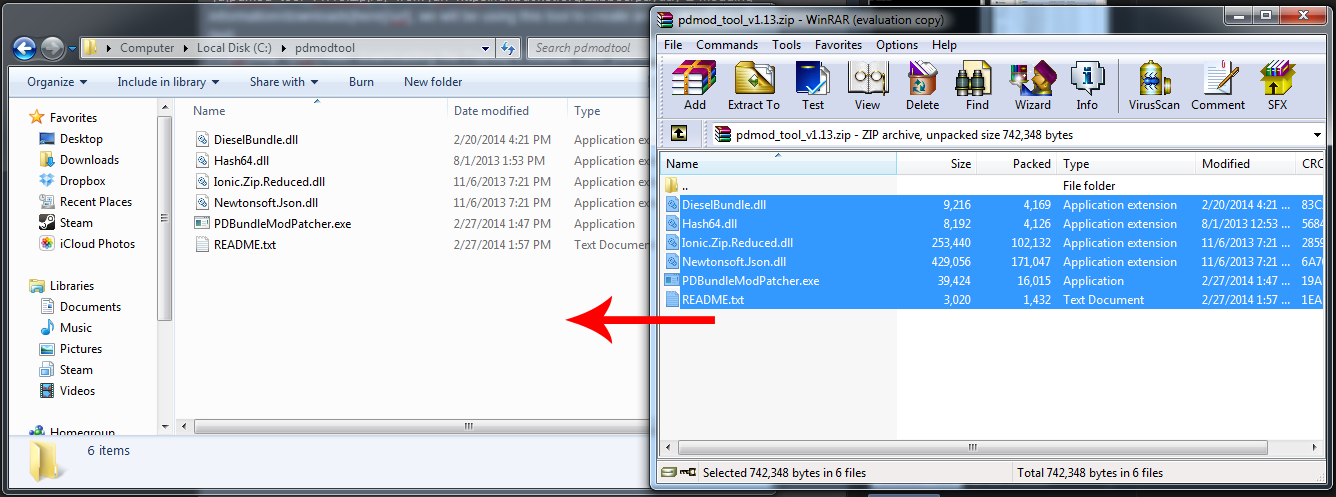Click the Add toolbar icon in WinRAR

click(694, 86)
